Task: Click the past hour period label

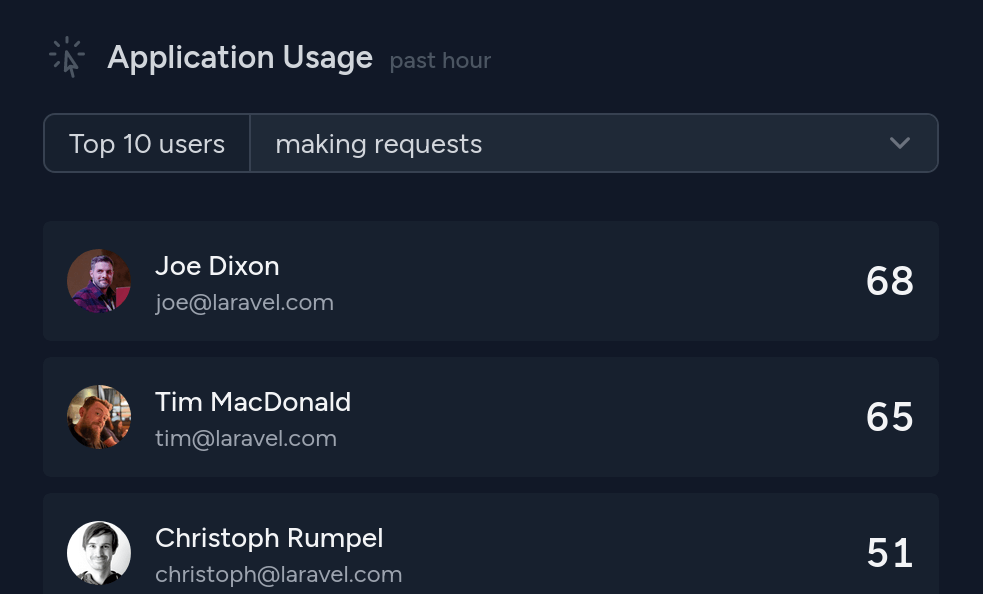Action: pyautogui.click(x=440, y=61)
